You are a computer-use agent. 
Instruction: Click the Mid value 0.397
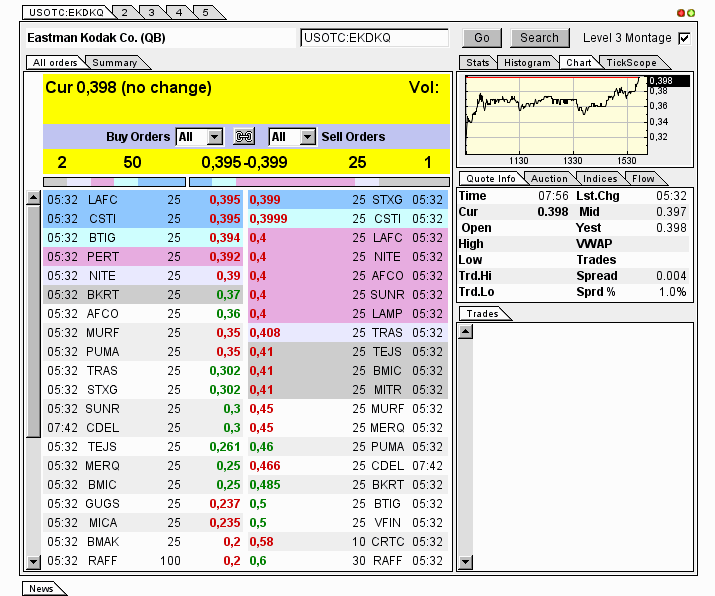[x=671, y=212]
